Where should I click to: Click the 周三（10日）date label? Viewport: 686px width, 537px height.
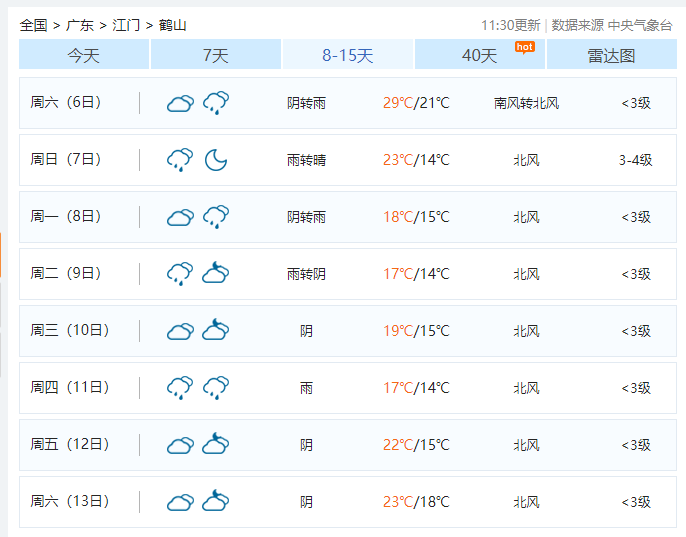tap(70, 330)
